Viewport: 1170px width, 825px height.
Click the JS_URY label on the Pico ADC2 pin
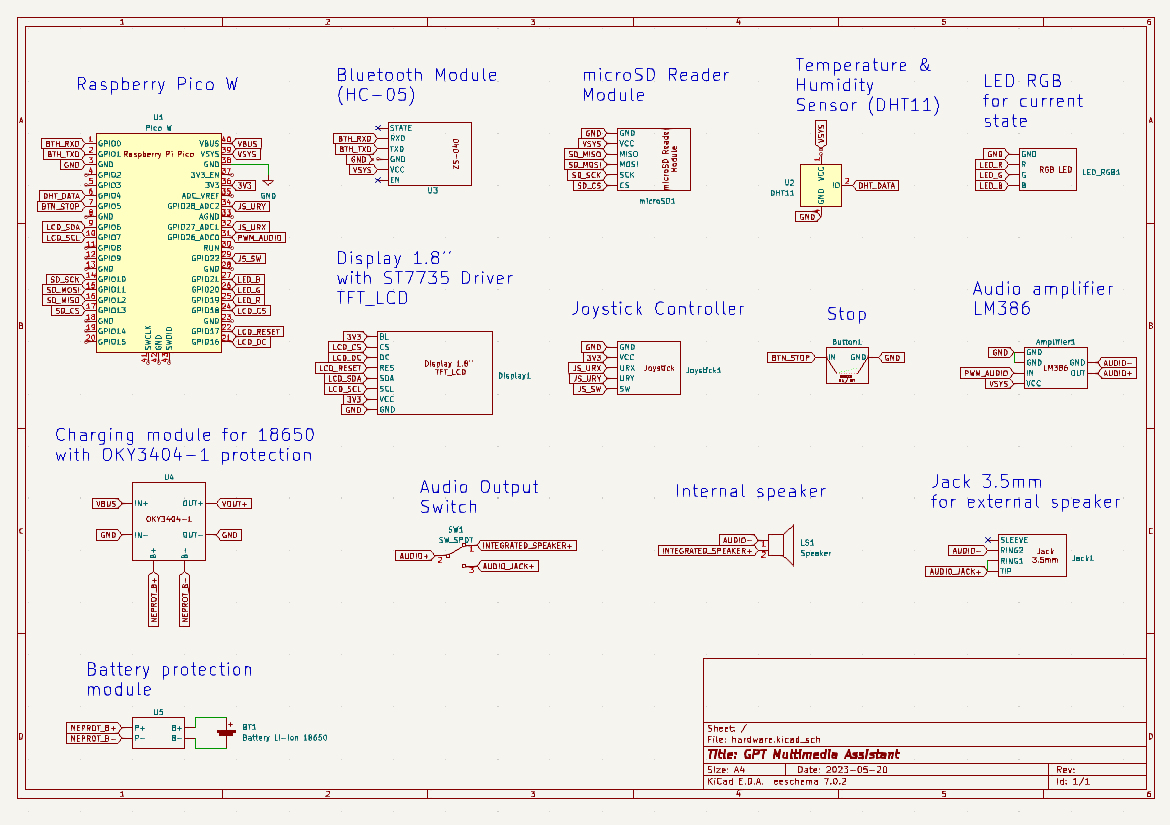(252, 207)
